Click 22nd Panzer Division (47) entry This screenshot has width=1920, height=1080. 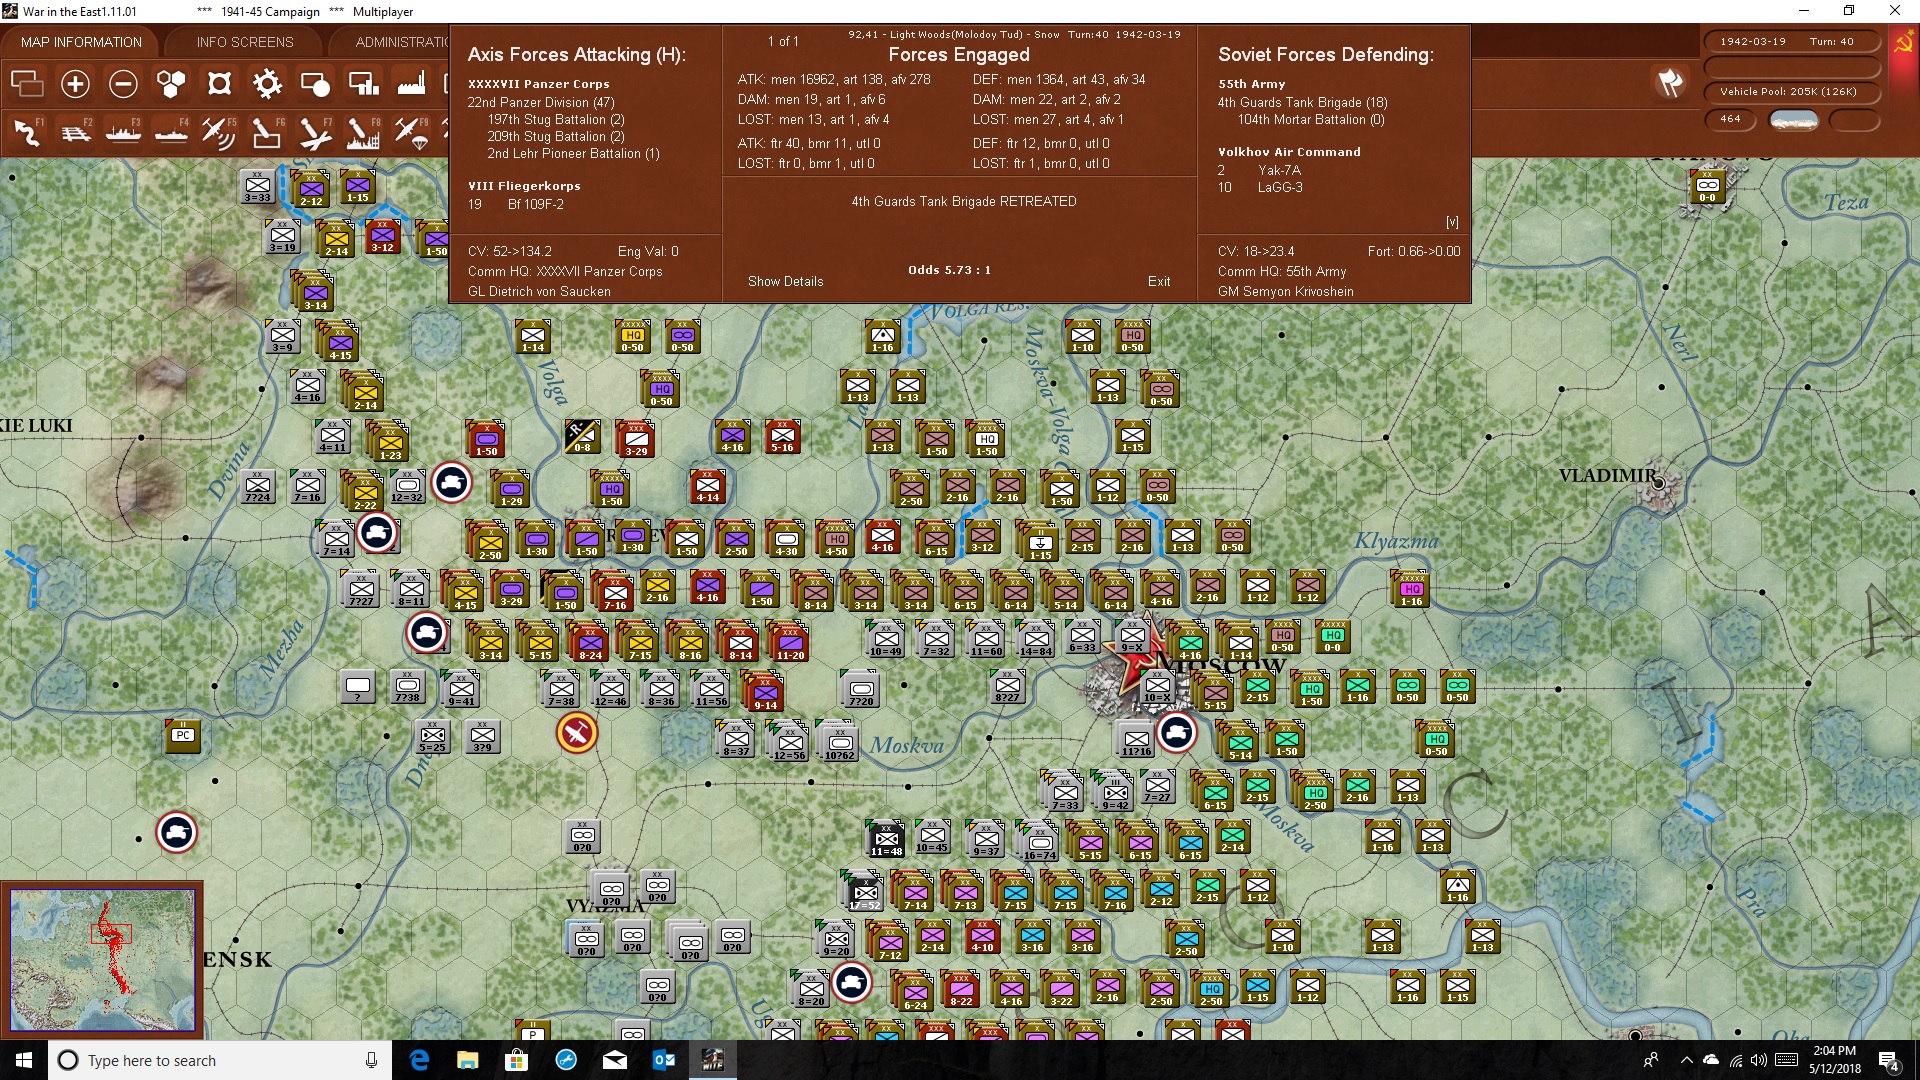[541, 102]
